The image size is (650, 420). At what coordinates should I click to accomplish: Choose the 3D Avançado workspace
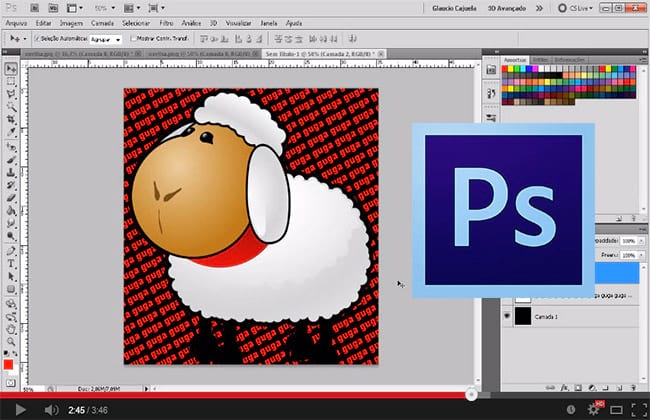pyautogui.click(x=507, y=8)
